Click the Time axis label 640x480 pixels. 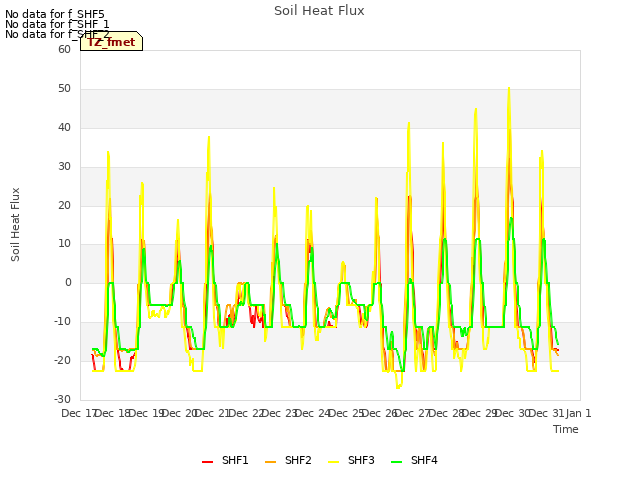pos(566,429)
